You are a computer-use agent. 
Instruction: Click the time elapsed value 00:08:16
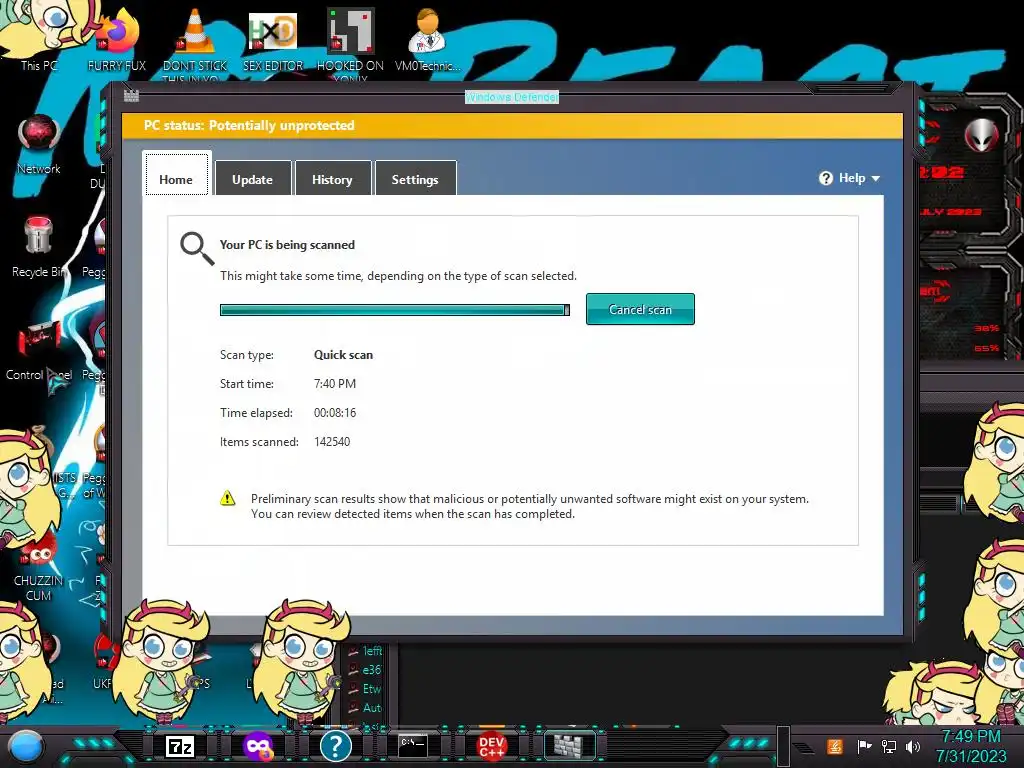(x=335, y=413)
